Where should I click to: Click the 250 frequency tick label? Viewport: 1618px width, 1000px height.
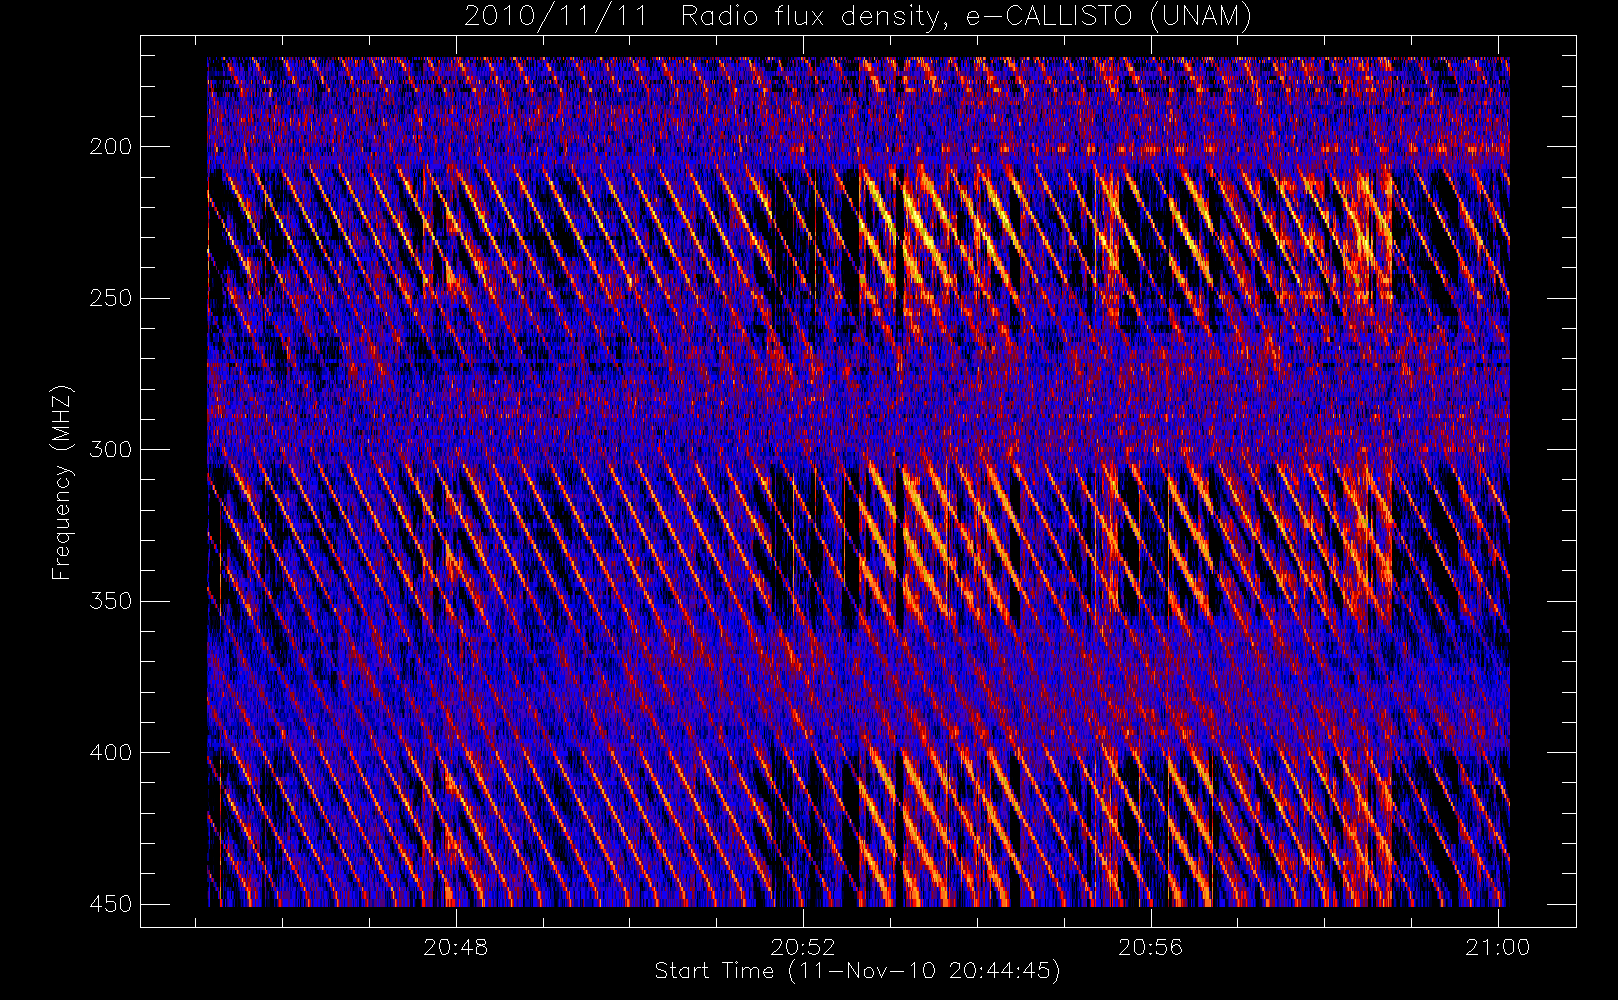110,298
